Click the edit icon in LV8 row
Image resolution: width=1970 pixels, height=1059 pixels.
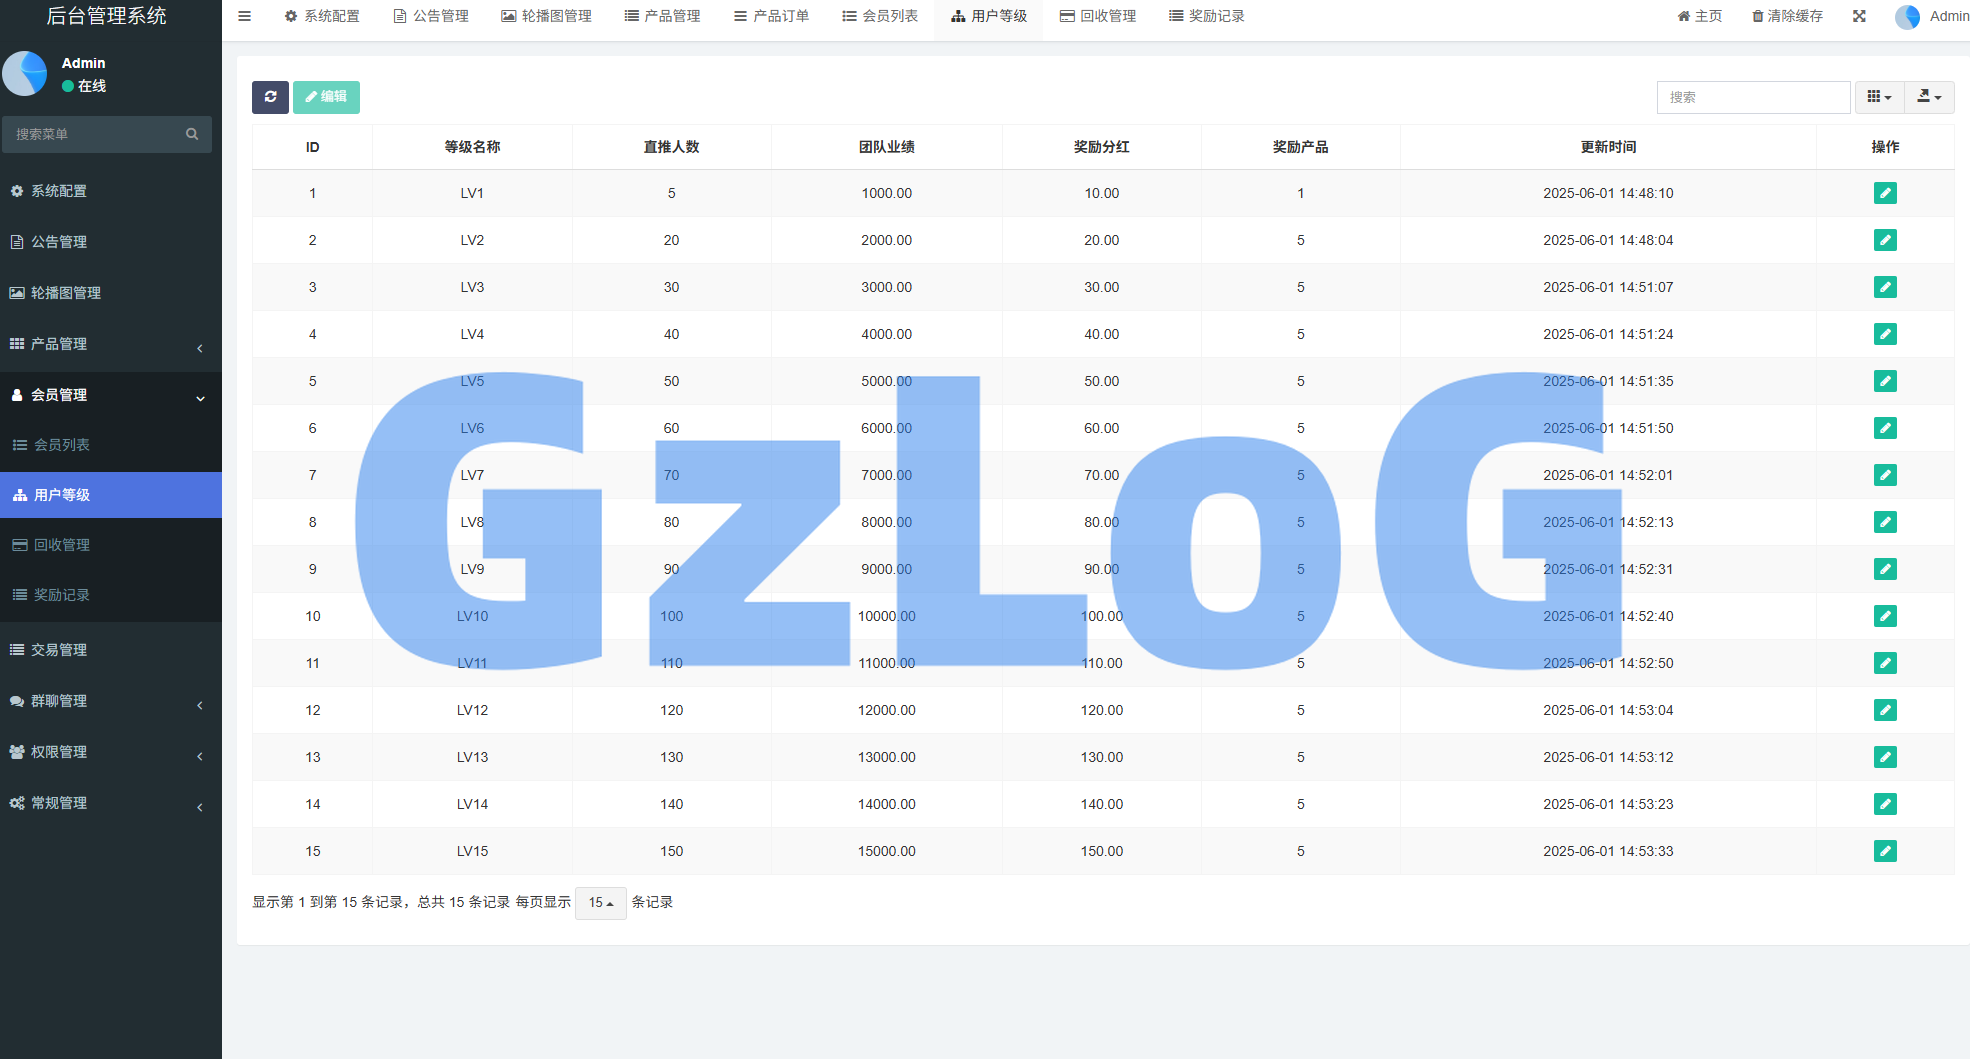tap(1885, 522)
